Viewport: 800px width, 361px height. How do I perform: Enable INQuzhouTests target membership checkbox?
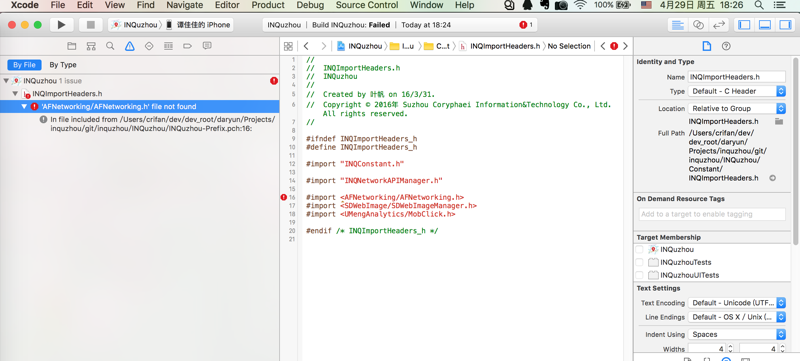[639, 262]
